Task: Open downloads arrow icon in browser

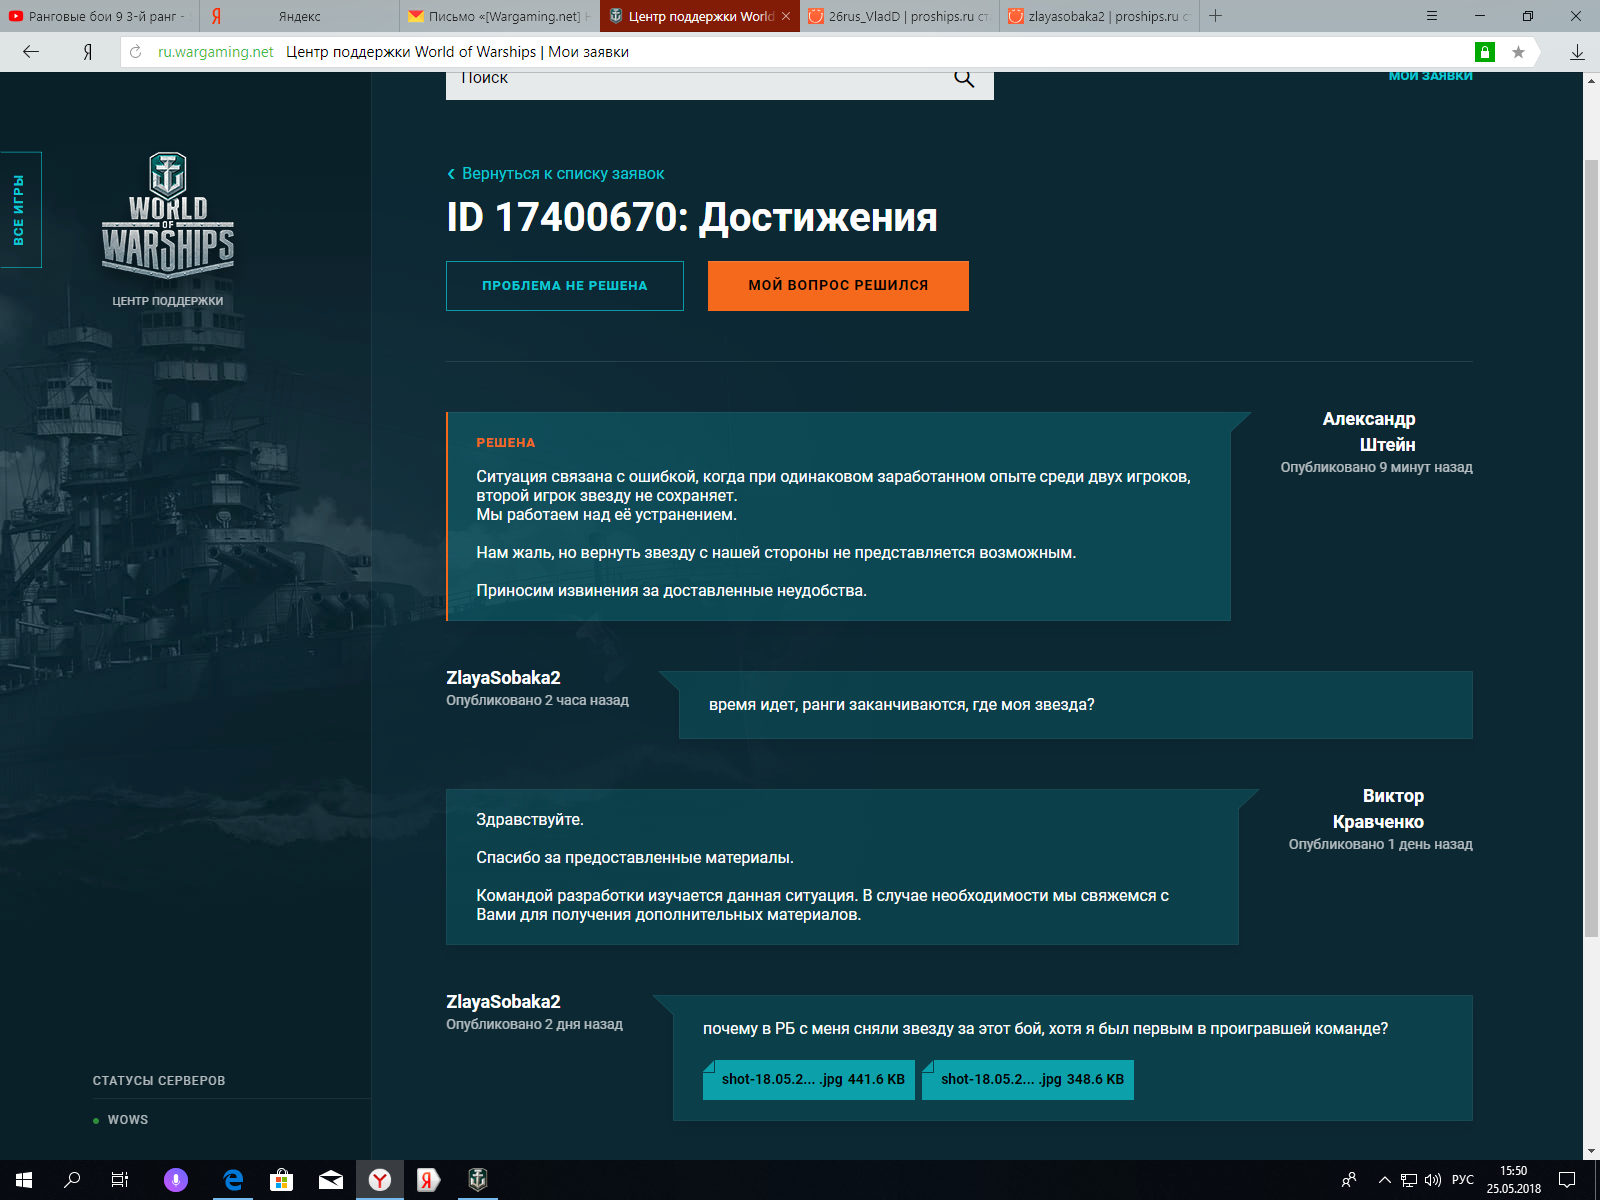Action: [x=1577, y=52]
